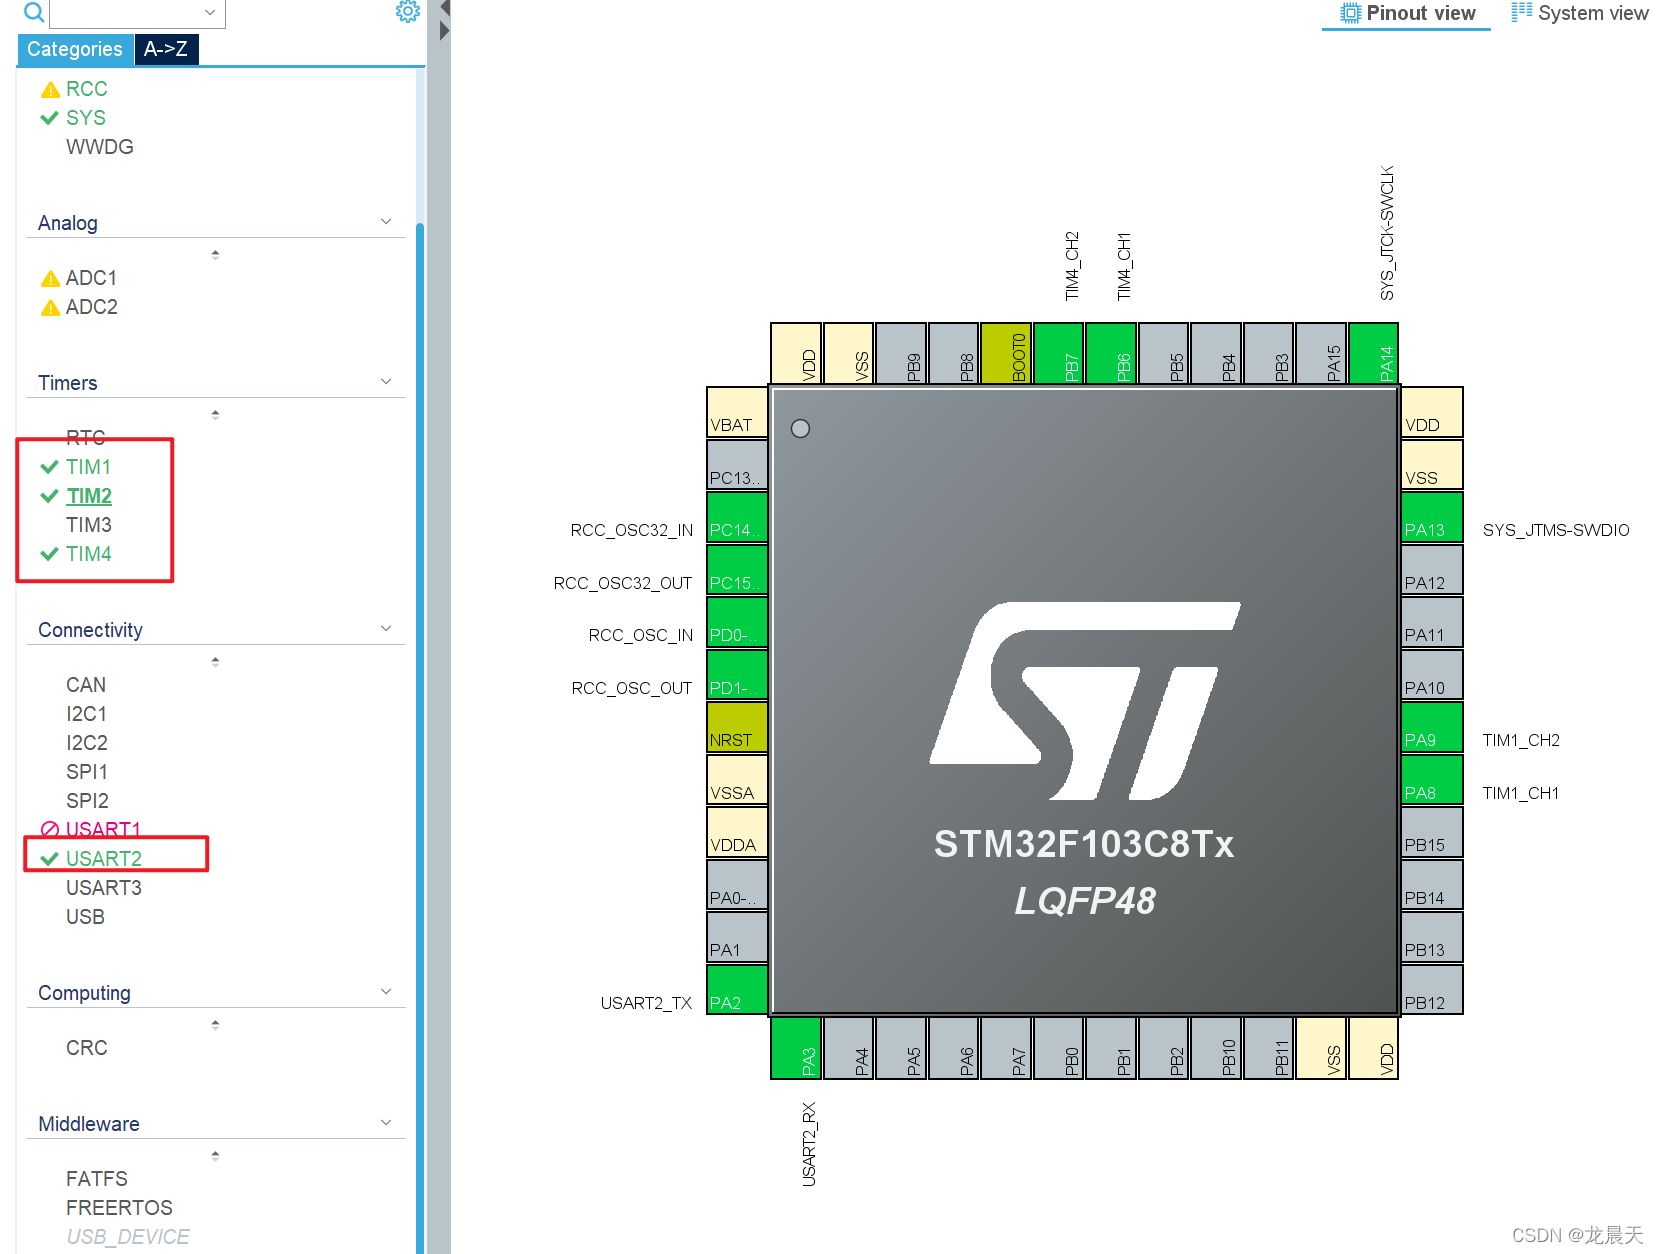The height and width of the screenshot is (1254, 1659).
Task: Click the green checkmark next to SYS
Action: coord(49,117)
